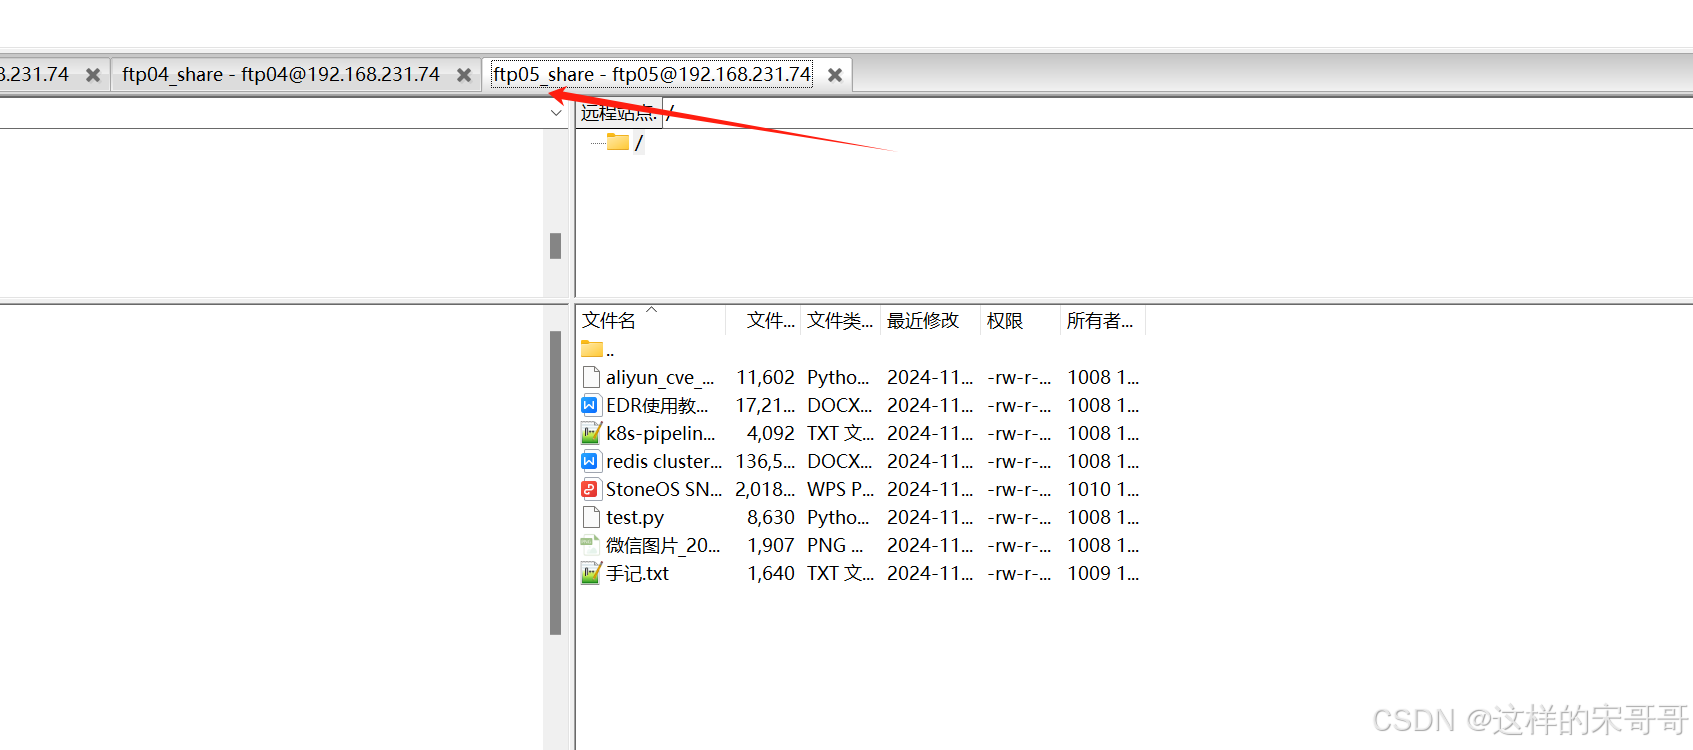The image size is (1693, 750).
Task: Select file name 微信图片_20...
Action: coord(663,546)
